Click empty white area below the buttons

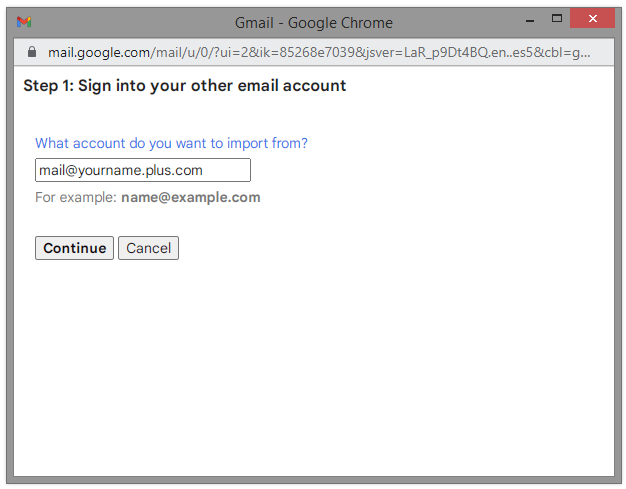click(x=314, y=359)
